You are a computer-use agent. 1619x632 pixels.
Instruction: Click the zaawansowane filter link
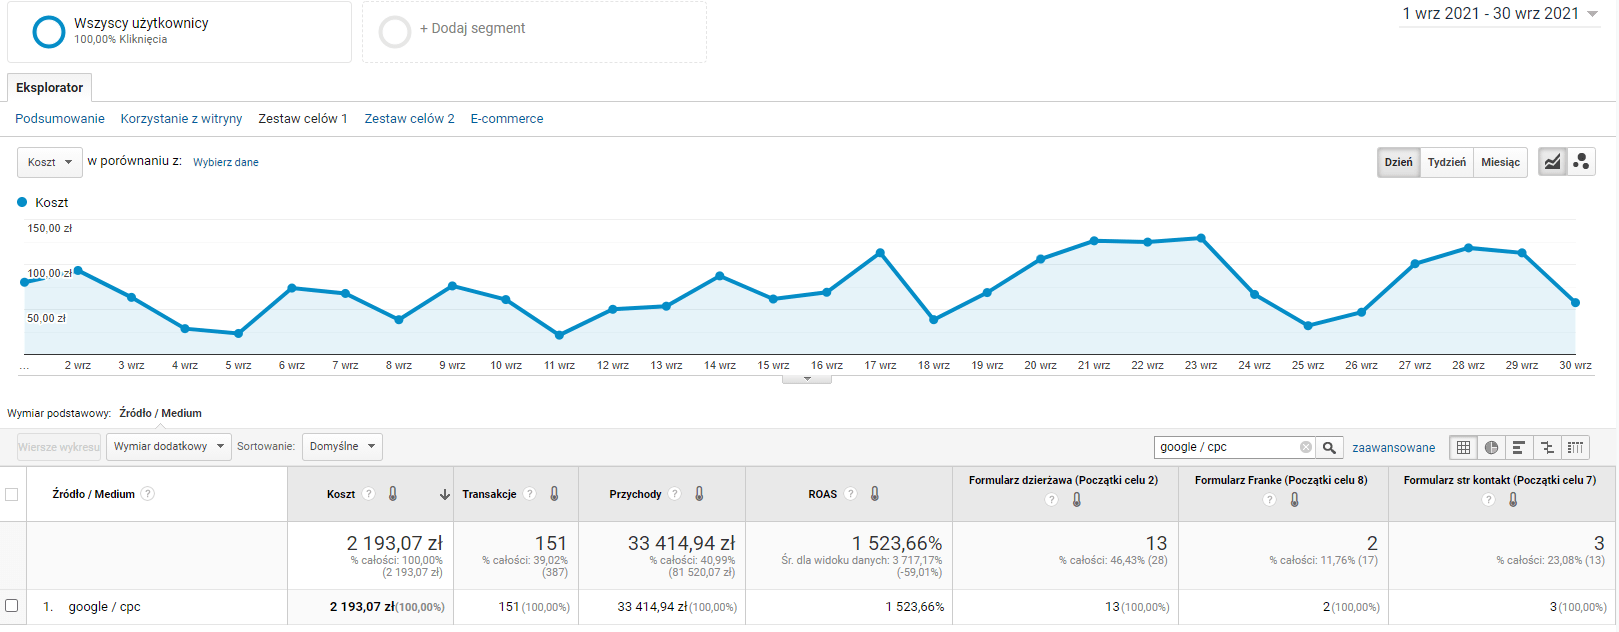click(x=1393, y=448)
